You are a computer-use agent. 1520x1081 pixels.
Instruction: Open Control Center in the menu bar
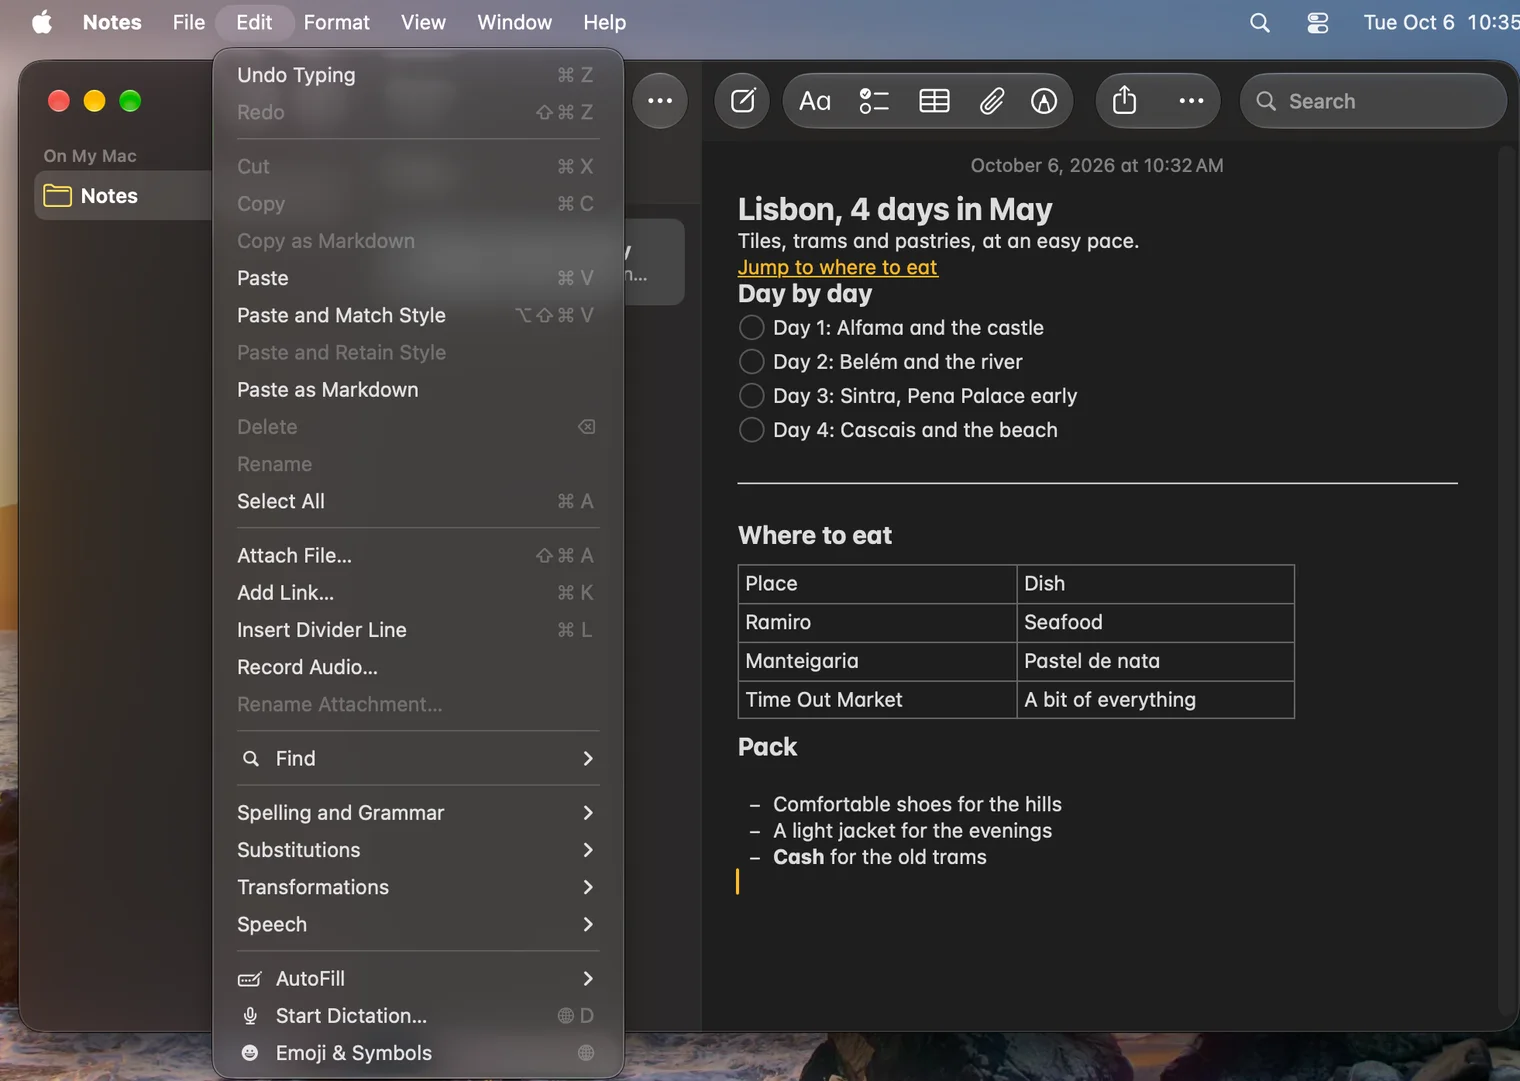pyautogui.click(x=1318, y=22)
